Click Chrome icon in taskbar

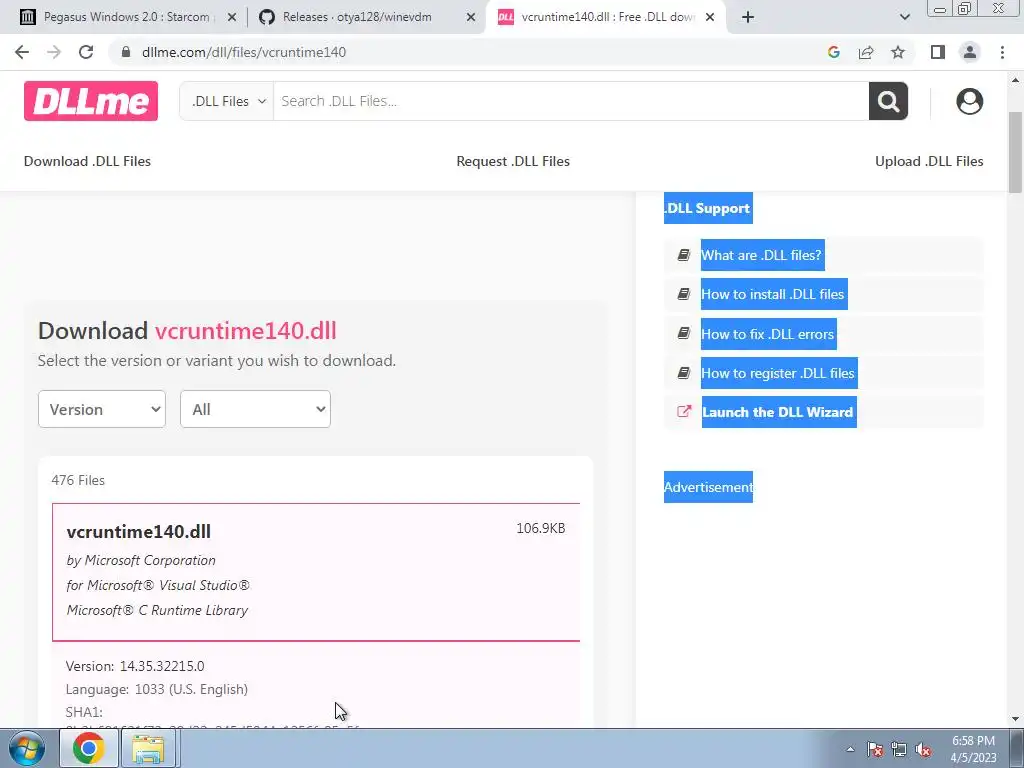point(89,748)
